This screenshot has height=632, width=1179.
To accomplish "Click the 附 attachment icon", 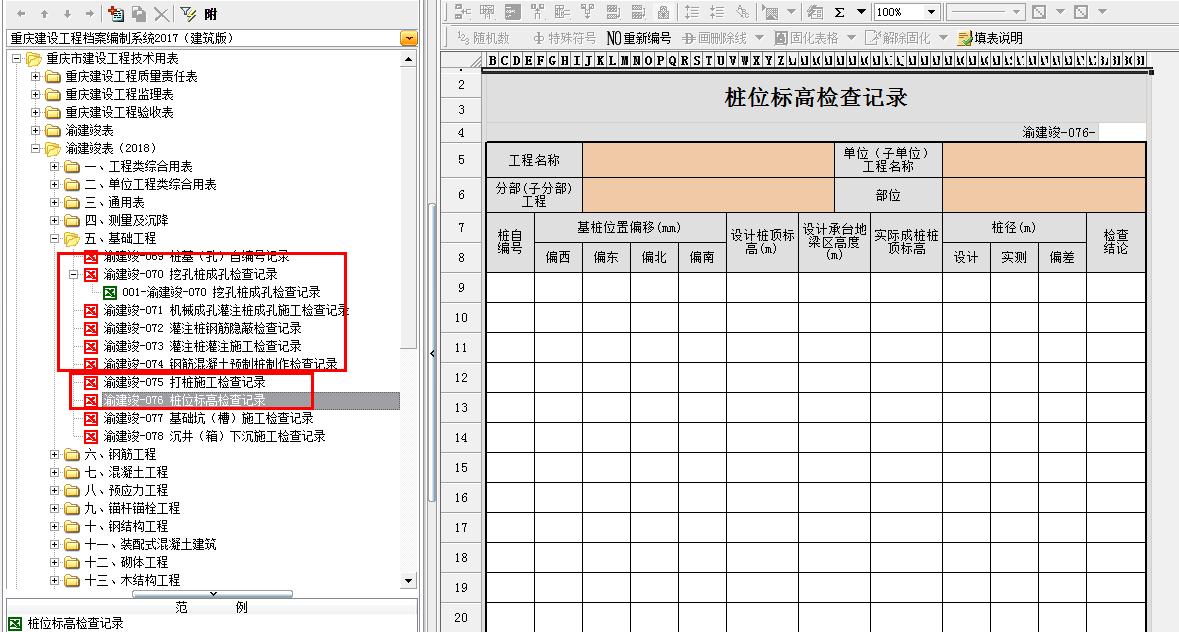I will 209,13.
